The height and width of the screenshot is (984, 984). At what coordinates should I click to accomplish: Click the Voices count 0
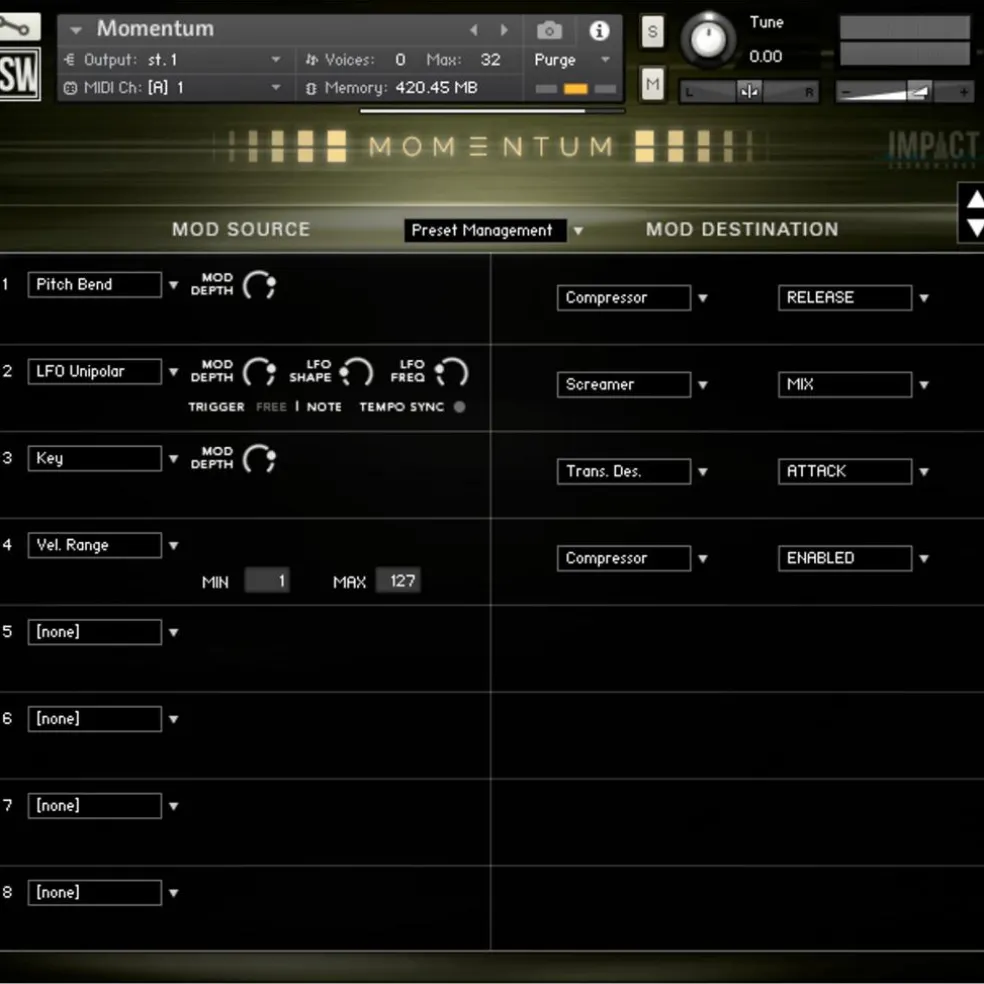tap(400, 60)
